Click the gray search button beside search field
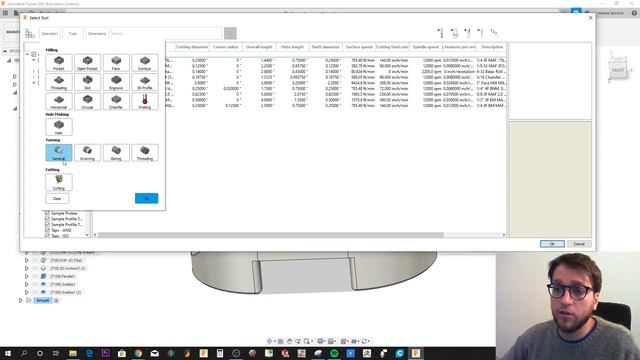 click(x=230, y=33)
